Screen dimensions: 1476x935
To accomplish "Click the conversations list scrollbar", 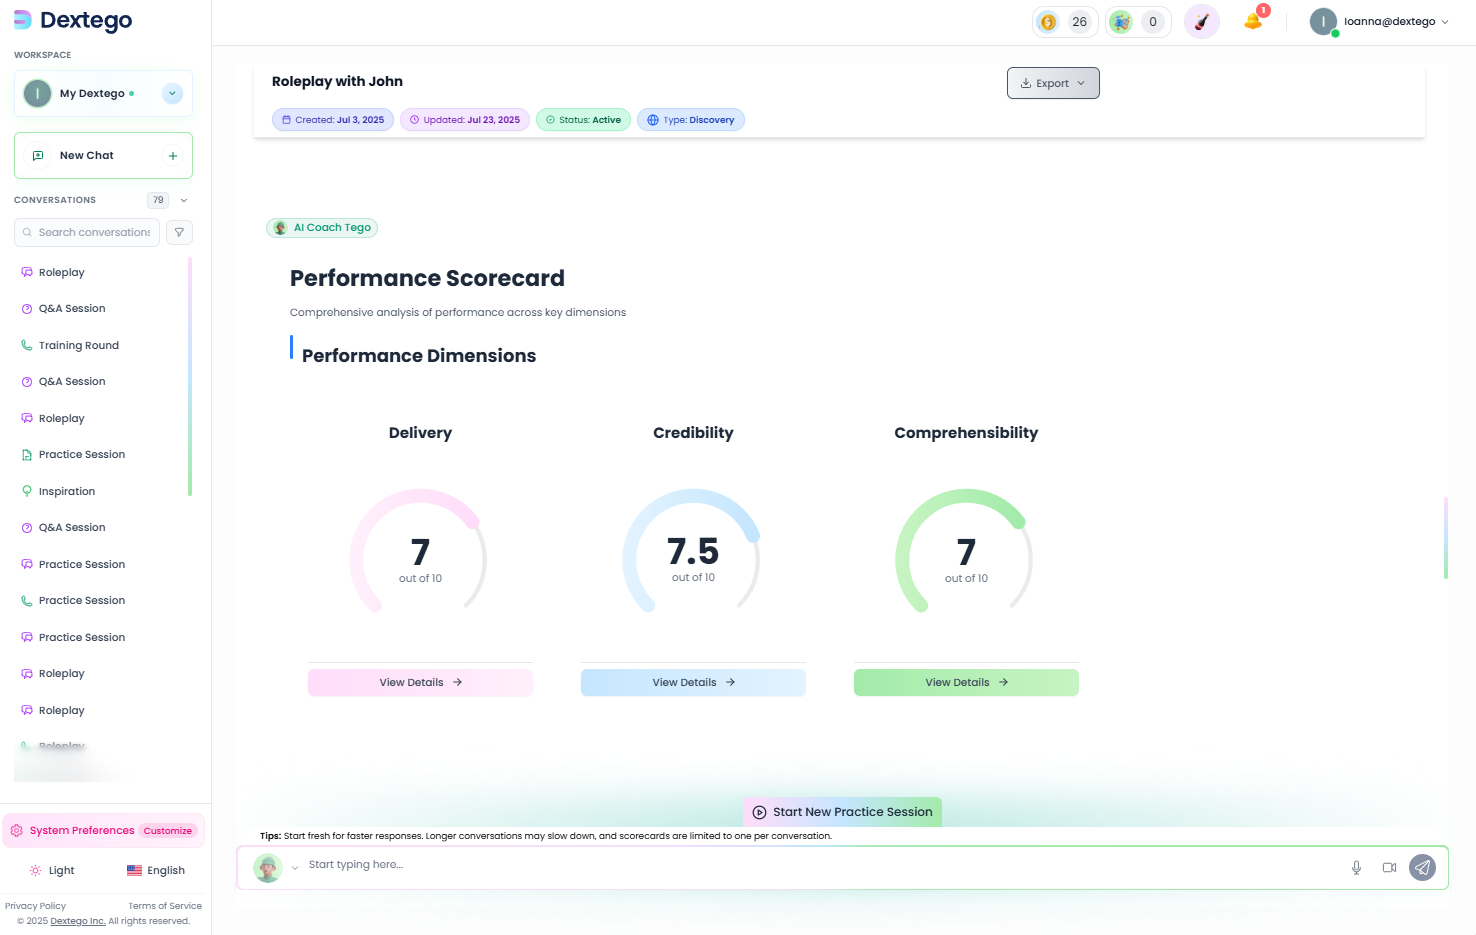I will [189, 376].
